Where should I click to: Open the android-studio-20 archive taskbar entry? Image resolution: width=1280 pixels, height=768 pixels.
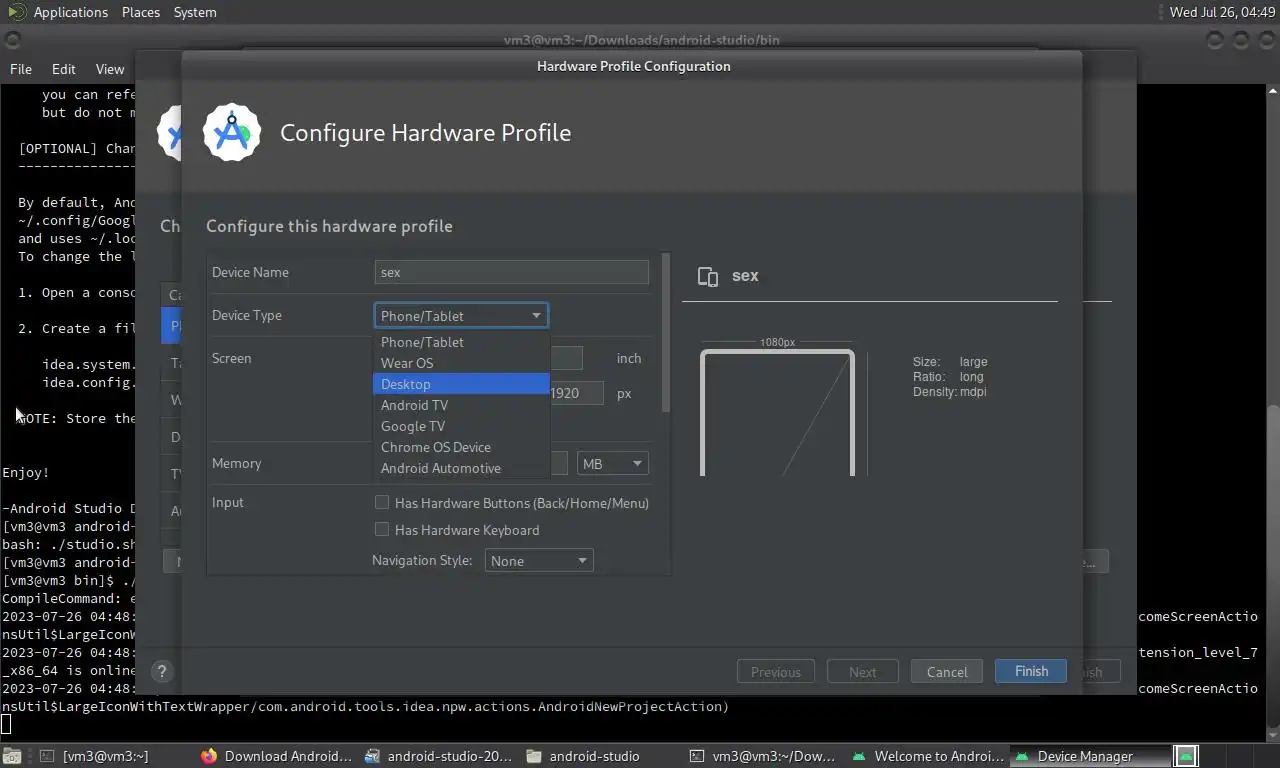(x=440, y=756)
